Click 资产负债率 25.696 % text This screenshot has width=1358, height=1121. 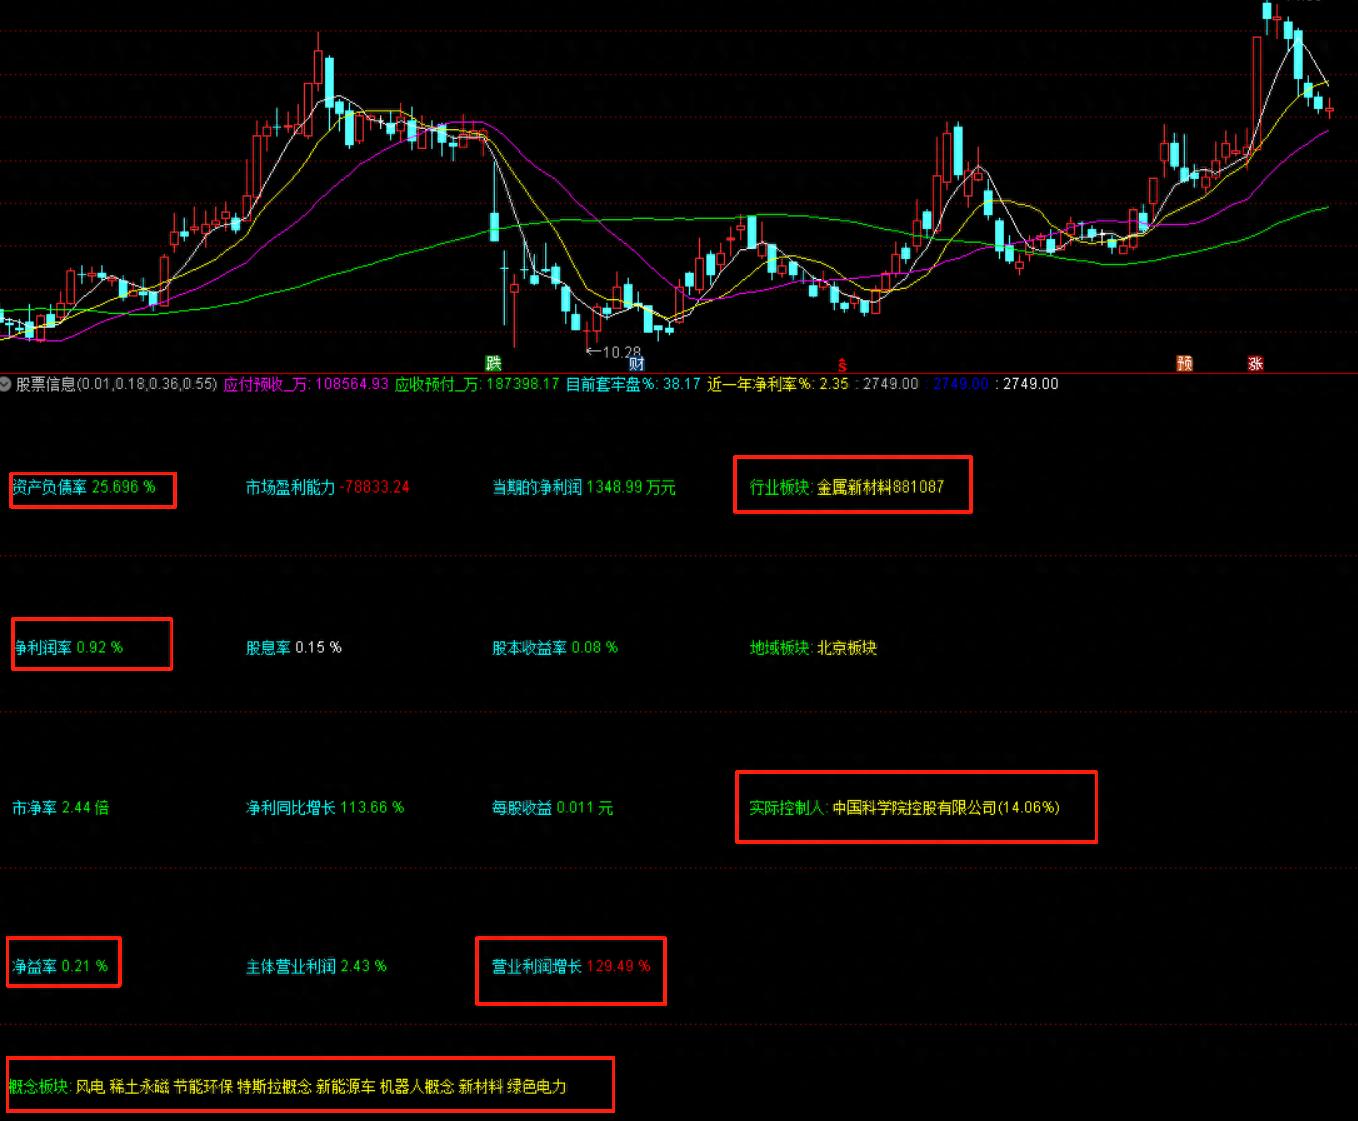tap(84, 487)
